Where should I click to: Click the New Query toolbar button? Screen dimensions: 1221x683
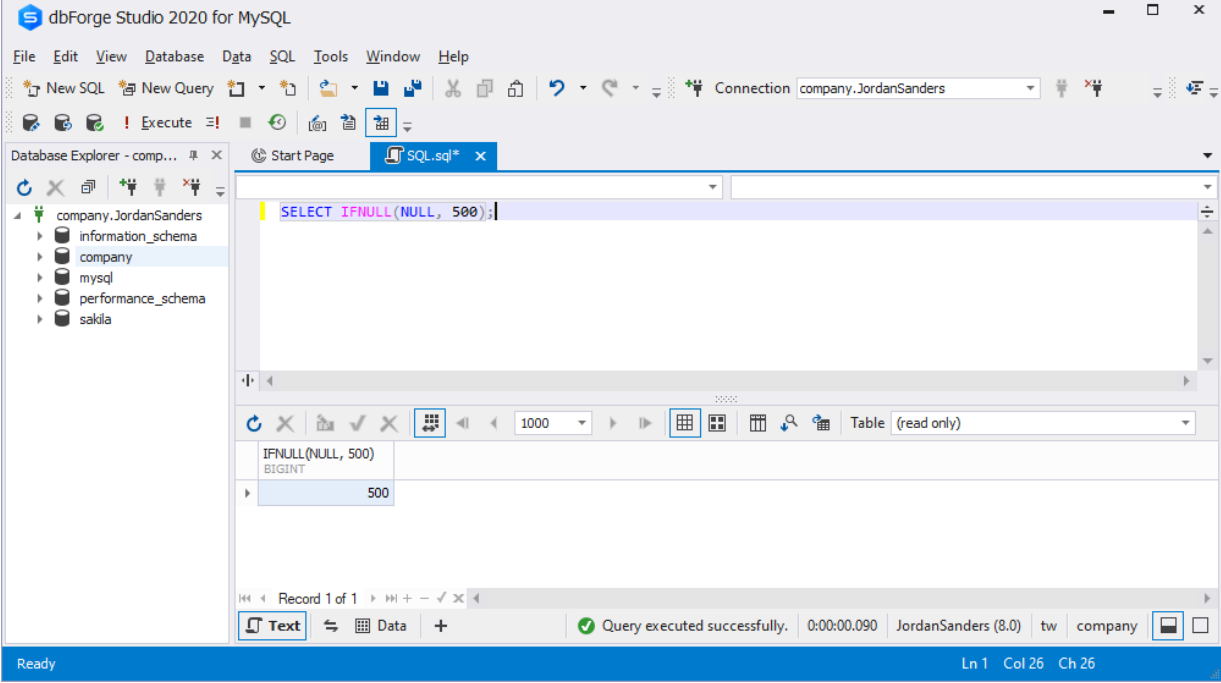coord(166,88)
